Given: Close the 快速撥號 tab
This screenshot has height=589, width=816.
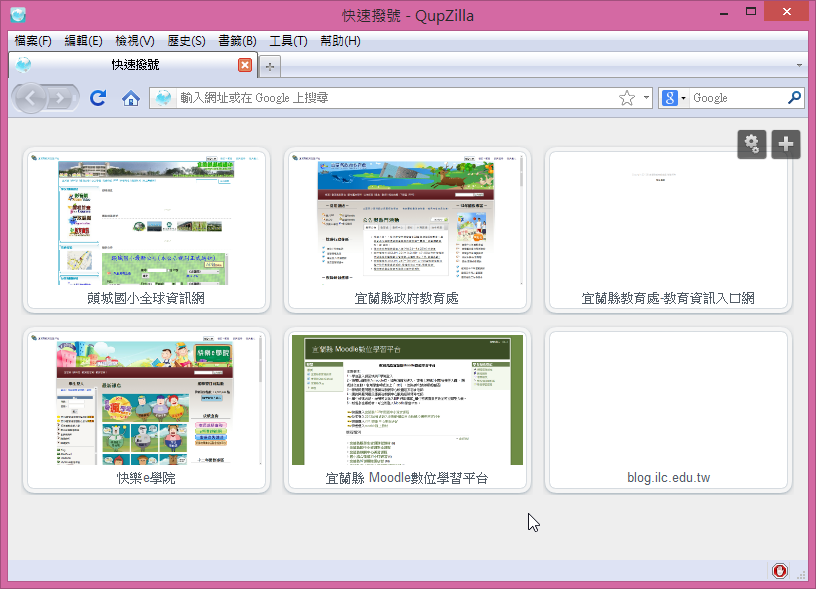Looking at the screenshot, I should pos(245,65).
